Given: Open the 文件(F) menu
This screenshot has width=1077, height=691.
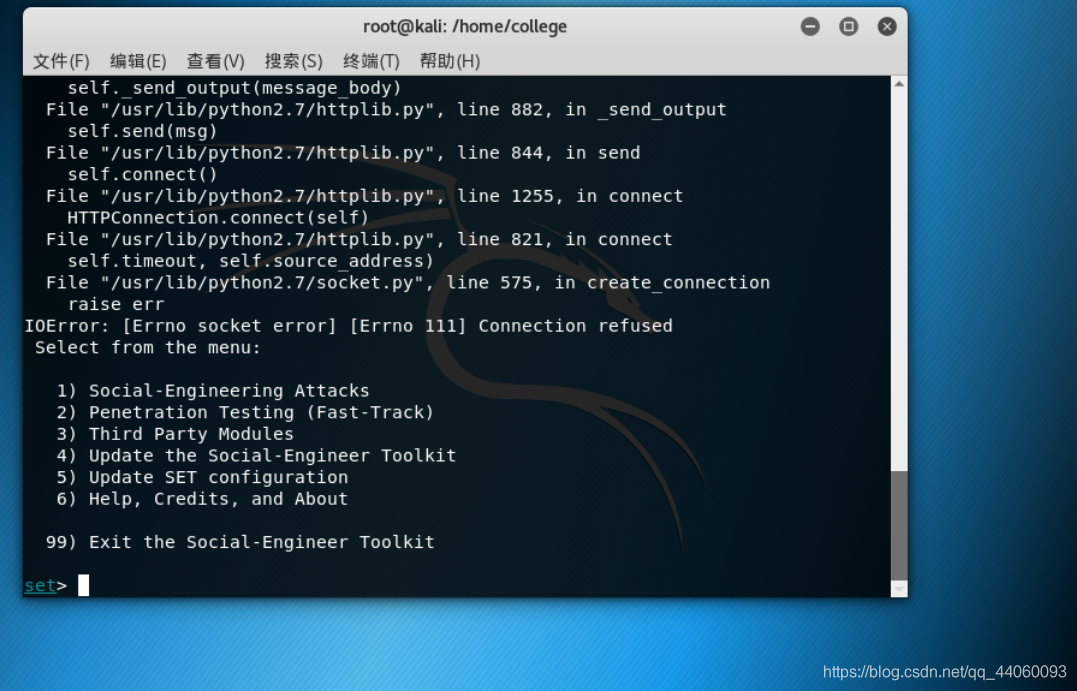Looking at the screenshot, I should coord(61,61).
